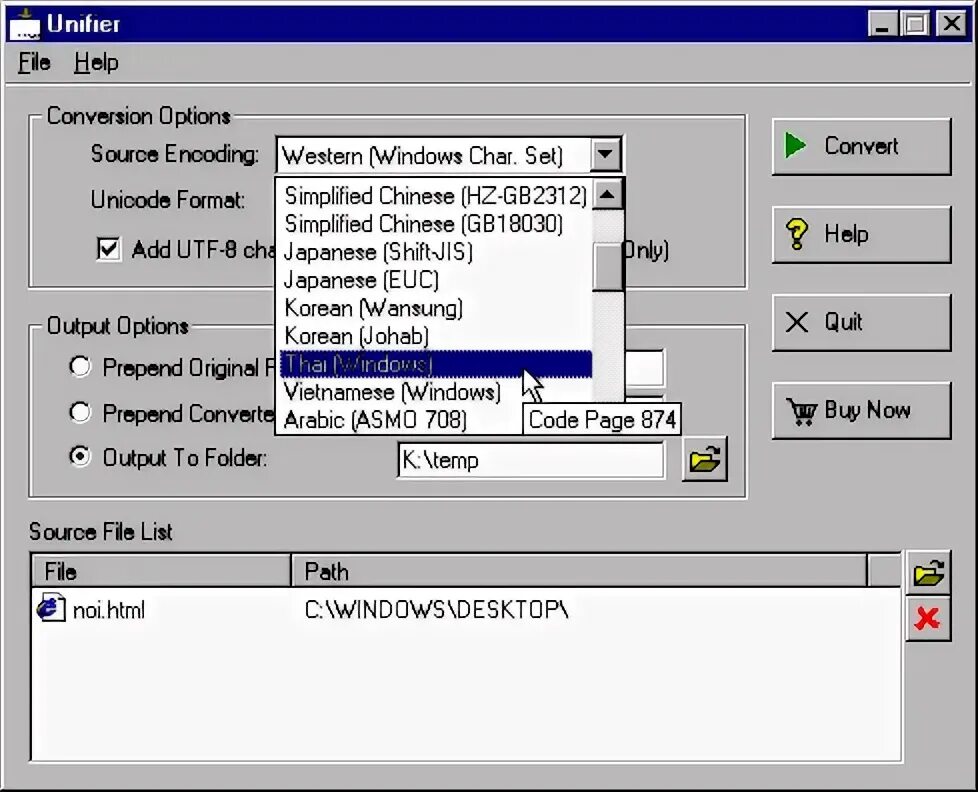Select the Prepend Converted radio button
Image resolution: width=978 pixels, height=792 pixels.
coord(80,412)
